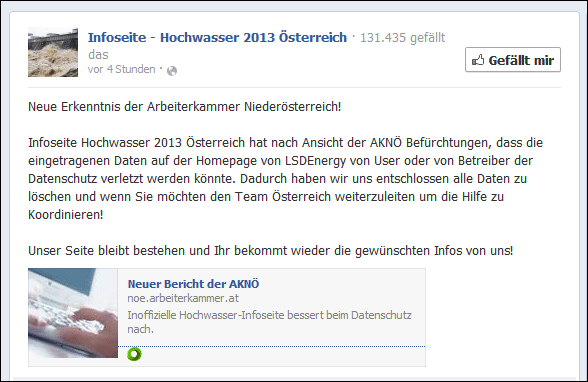Click the noe.arbeiterkammer.at domain text
588x382 pixels.
183,298
